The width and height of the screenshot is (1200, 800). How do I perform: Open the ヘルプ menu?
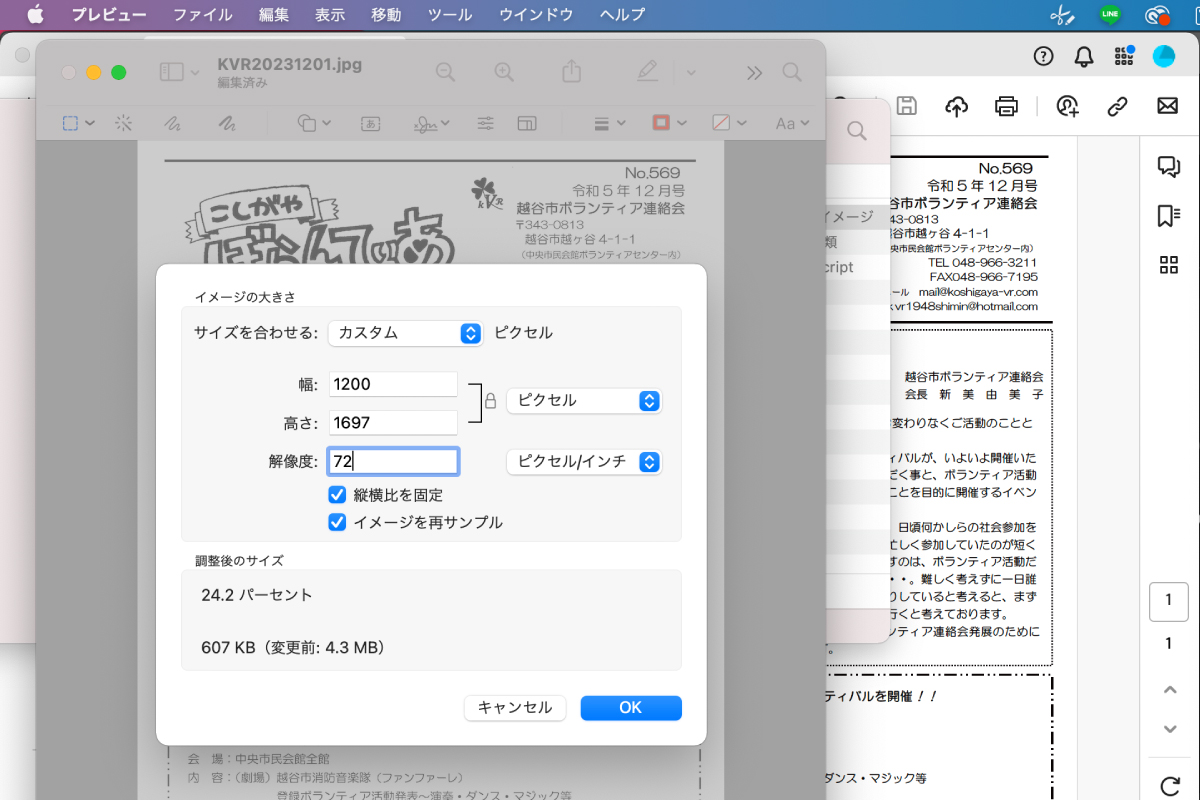coord(622,14)
